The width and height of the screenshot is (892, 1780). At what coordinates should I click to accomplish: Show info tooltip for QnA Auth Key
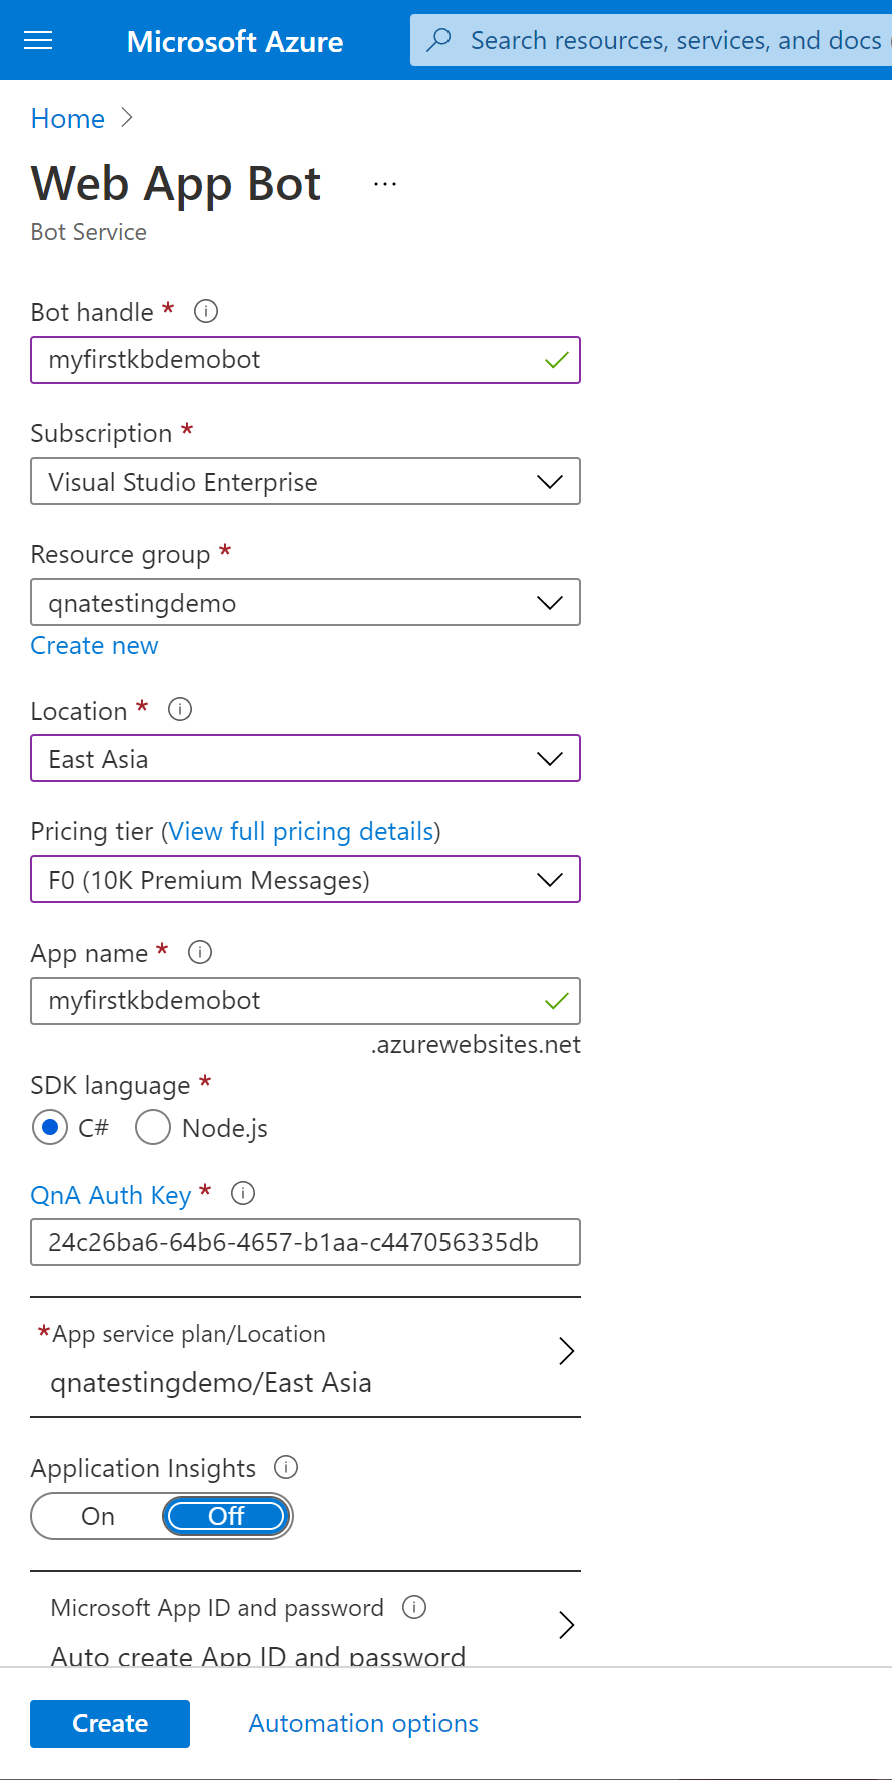pyautogui.click(x=243, y=1193)
